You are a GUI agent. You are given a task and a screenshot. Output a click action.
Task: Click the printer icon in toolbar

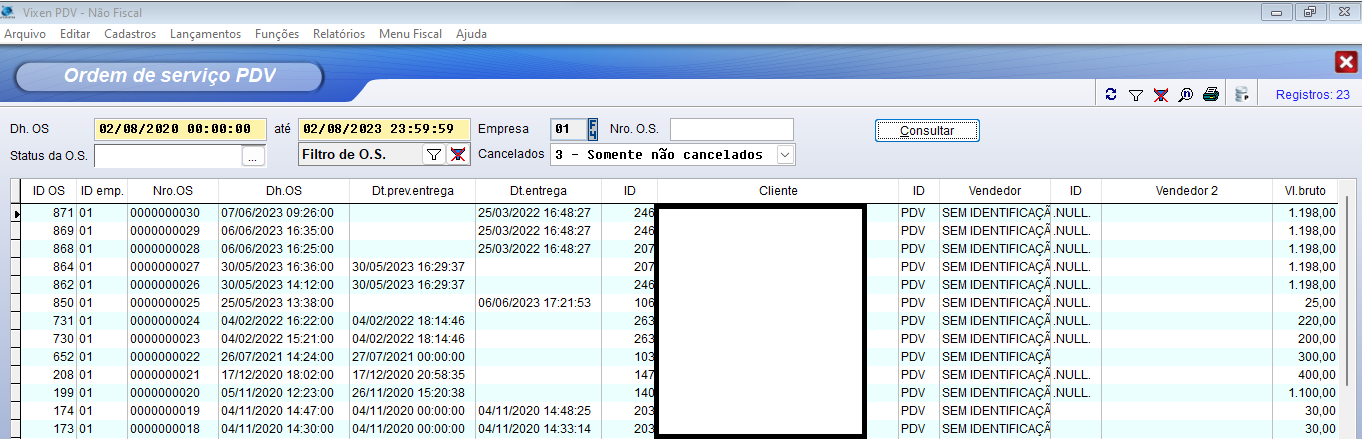[x=1211, y=95]
